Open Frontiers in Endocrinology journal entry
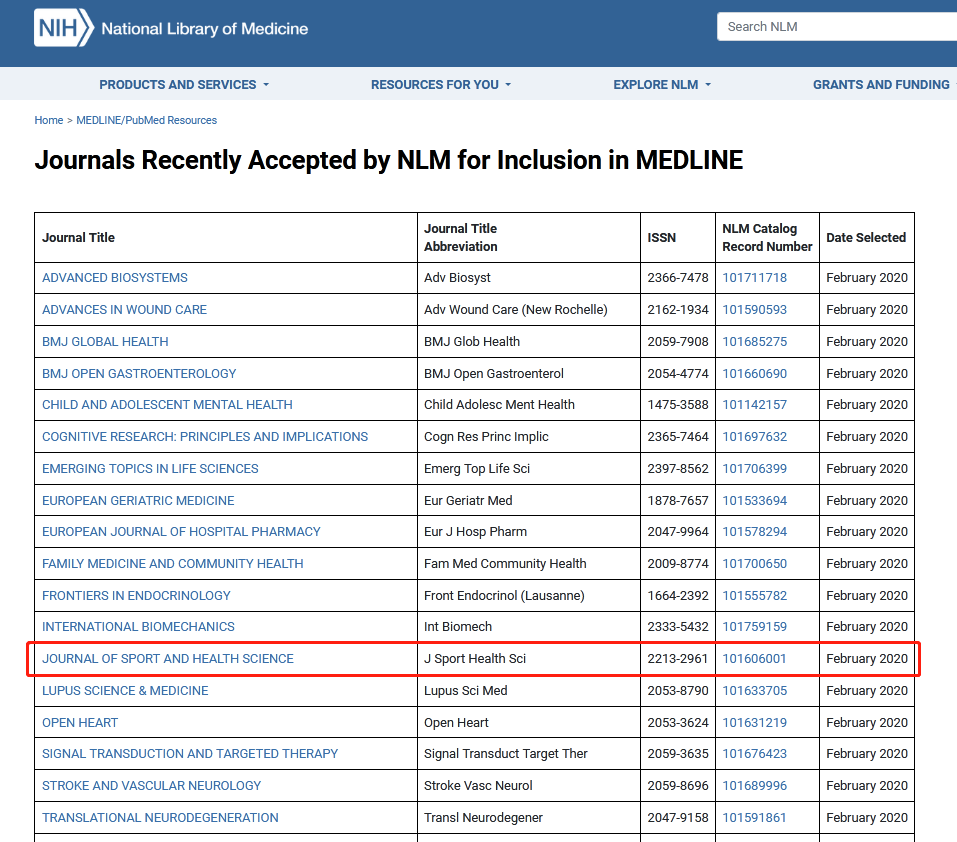 tap(136, 596)
